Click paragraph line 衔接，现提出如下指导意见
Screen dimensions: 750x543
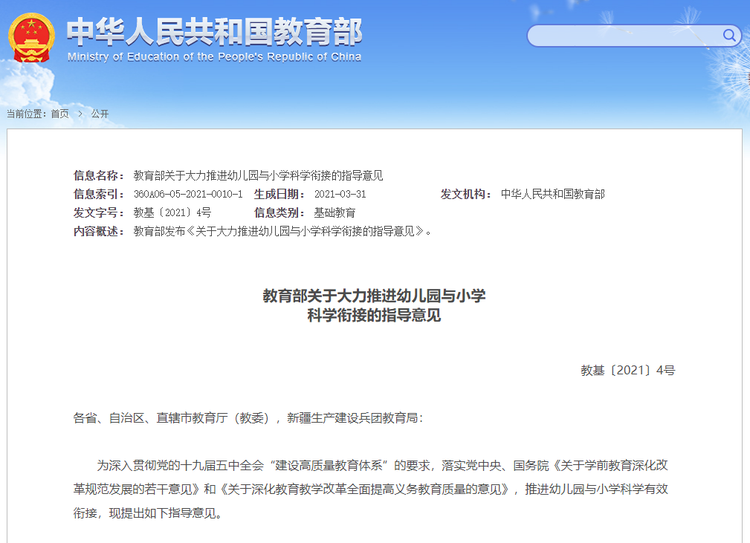pyautogui.click(x=147, y=513)
